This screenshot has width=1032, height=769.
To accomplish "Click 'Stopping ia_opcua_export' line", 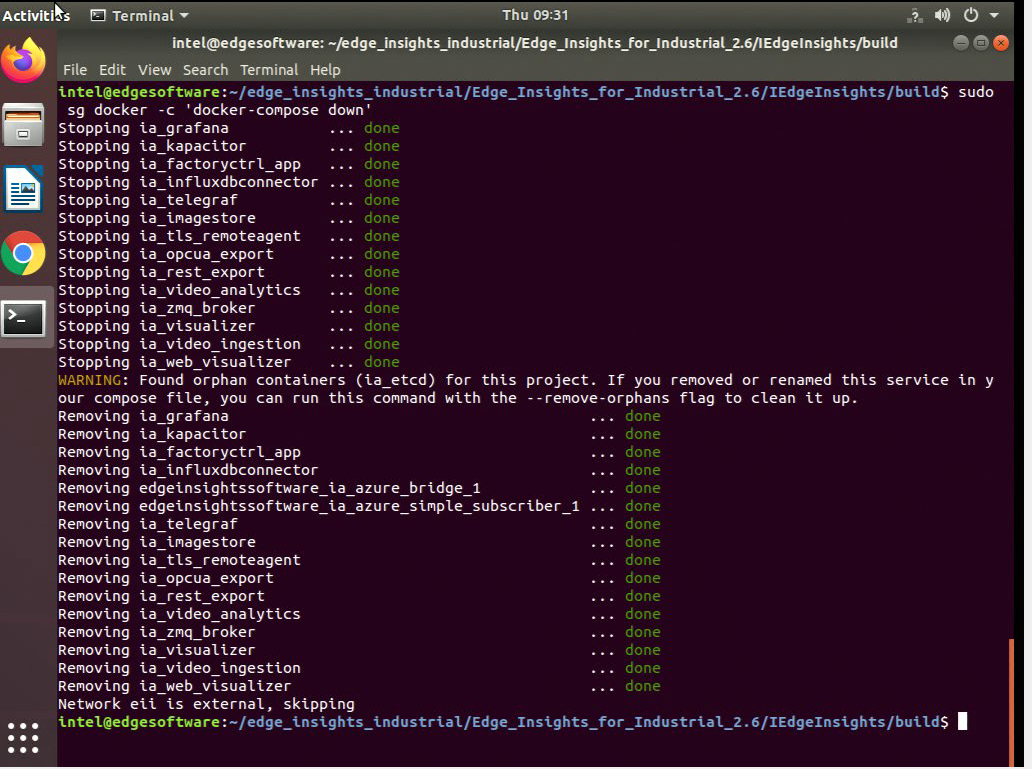I will click(x=228, y=254).
